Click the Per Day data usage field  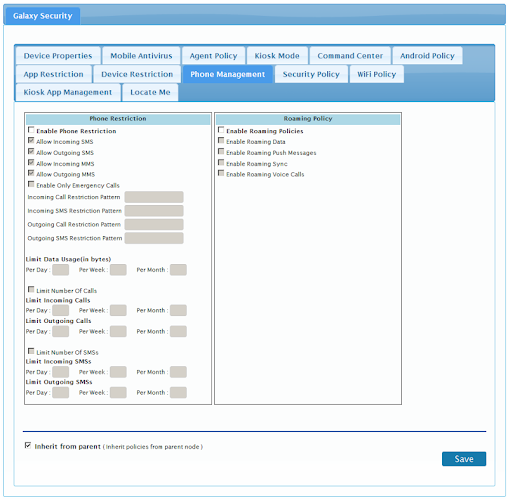coord(61,270)
